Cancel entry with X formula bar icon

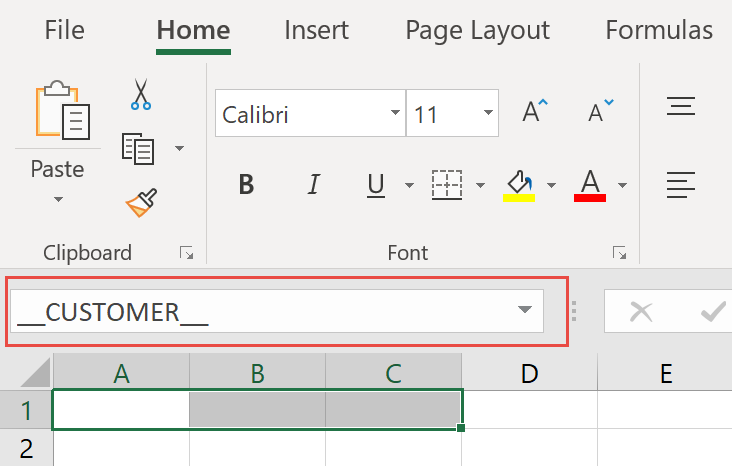point(641,311)
